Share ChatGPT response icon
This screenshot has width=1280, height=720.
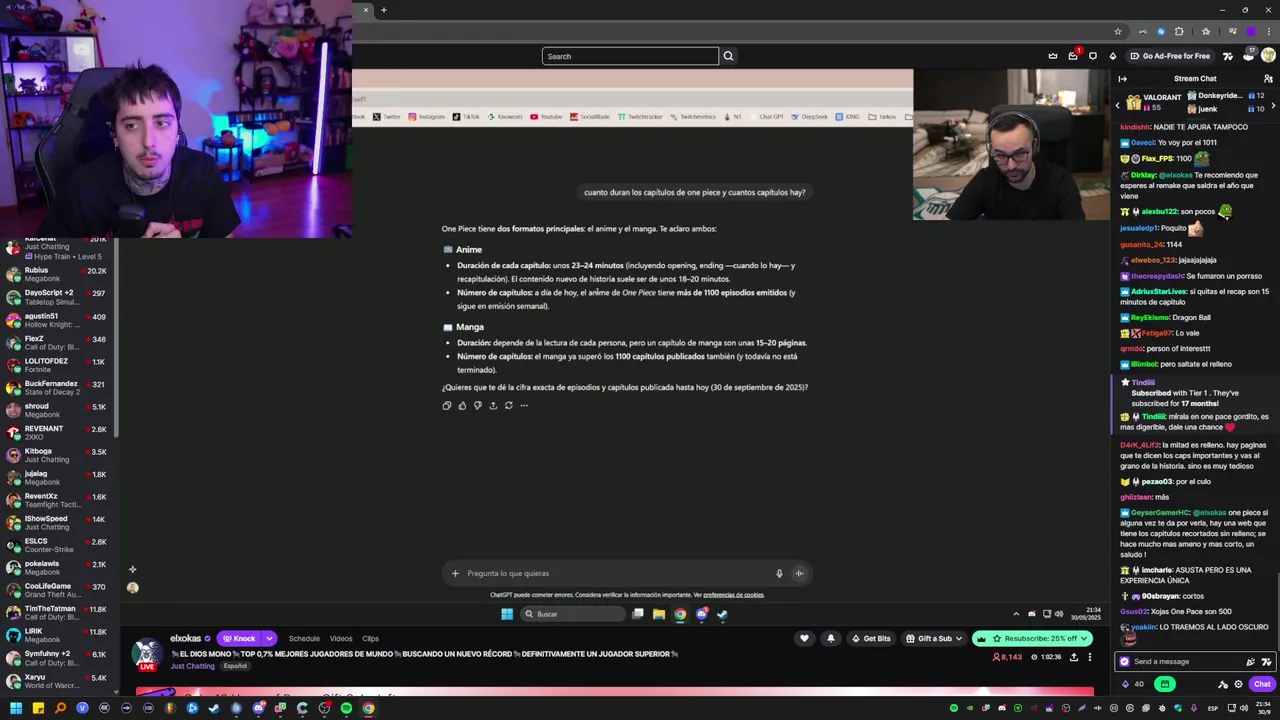click(x=493, y=405)
